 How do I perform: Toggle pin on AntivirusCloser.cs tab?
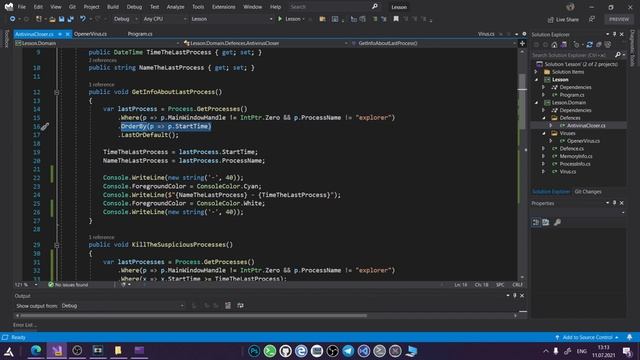[60, 34]
